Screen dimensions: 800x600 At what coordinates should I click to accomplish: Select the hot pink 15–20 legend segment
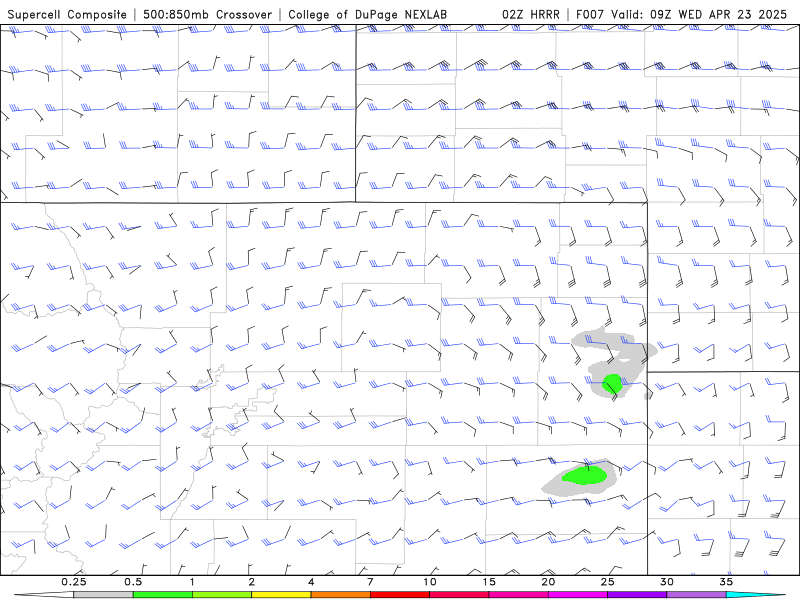click(518, 595)
